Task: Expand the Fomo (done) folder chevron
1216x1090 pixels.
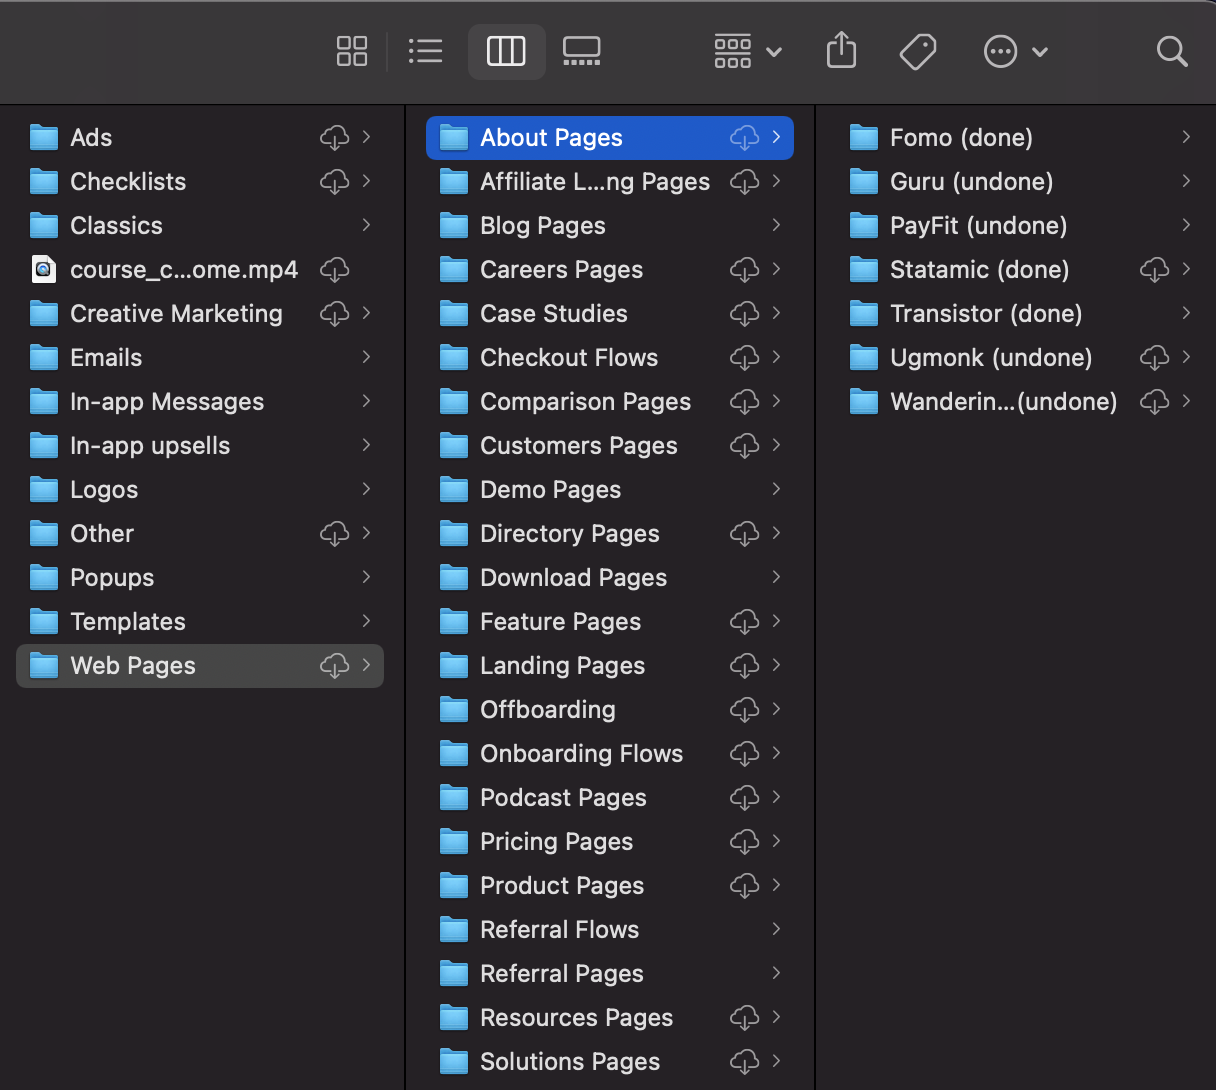Action: pyautogui.click(x=1188, y=137)
